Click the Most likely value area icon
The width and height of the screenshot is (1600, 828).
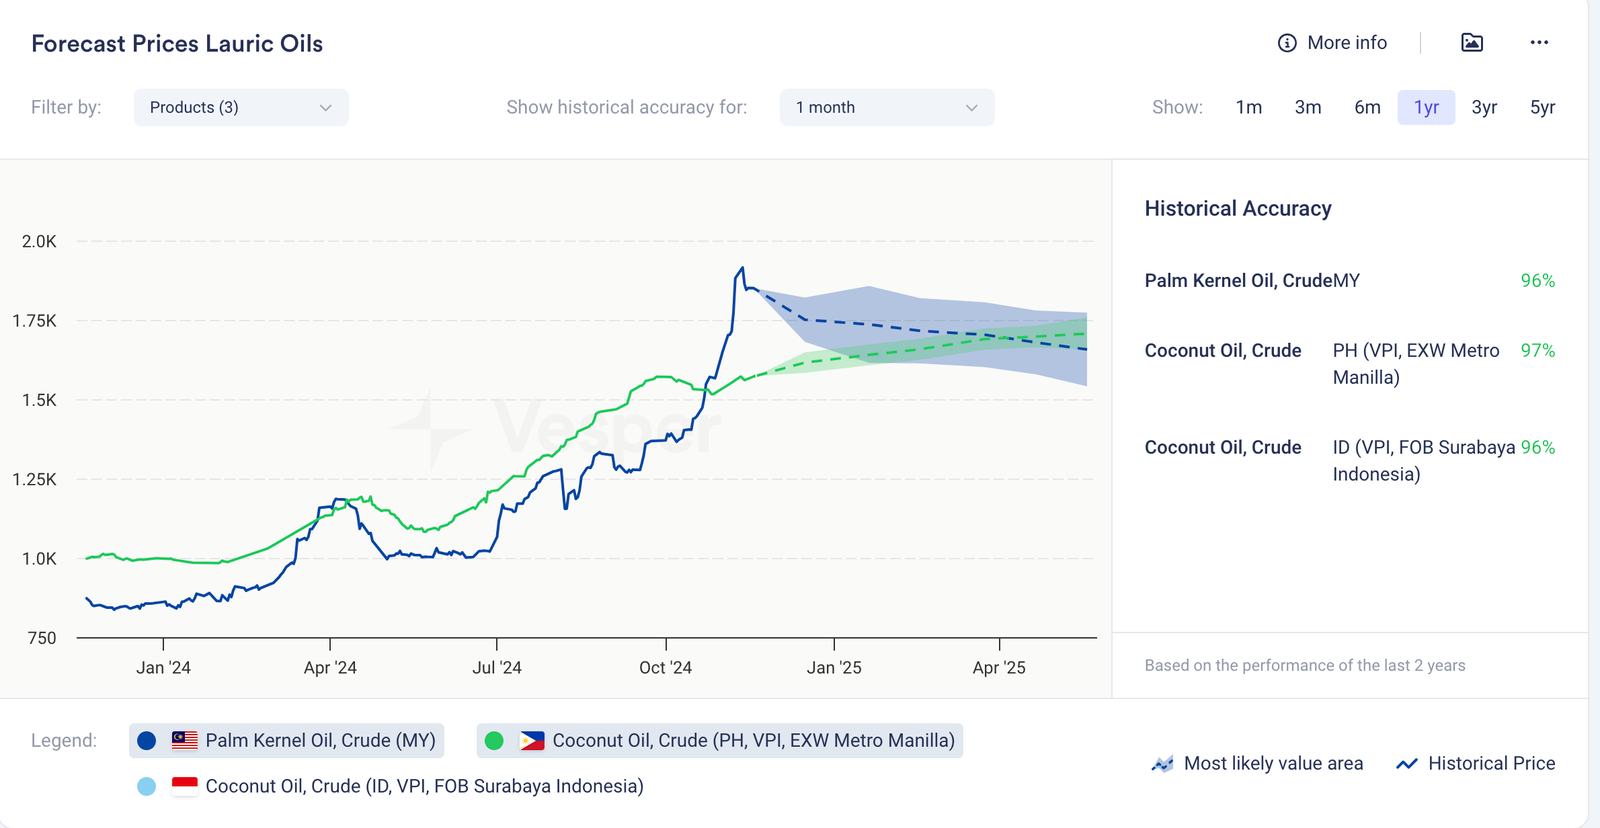click(x=1162, y=764)
